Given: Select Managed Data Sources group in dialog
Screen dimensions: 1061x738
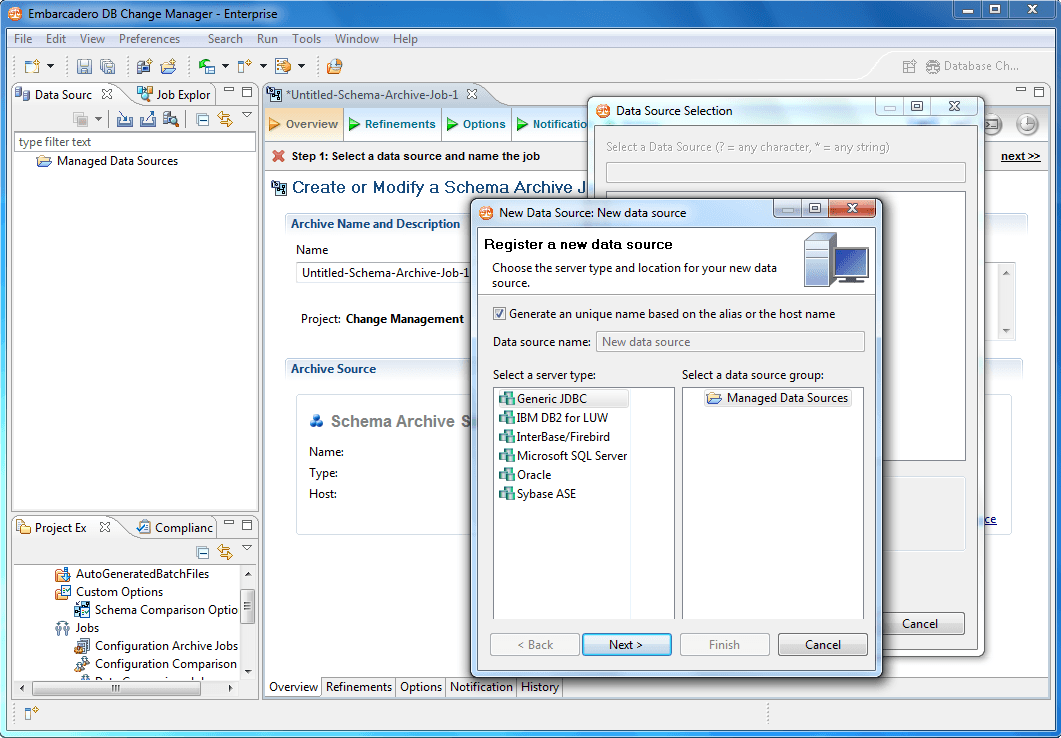Looking at the screenshot, I should (x=777, y=398).
